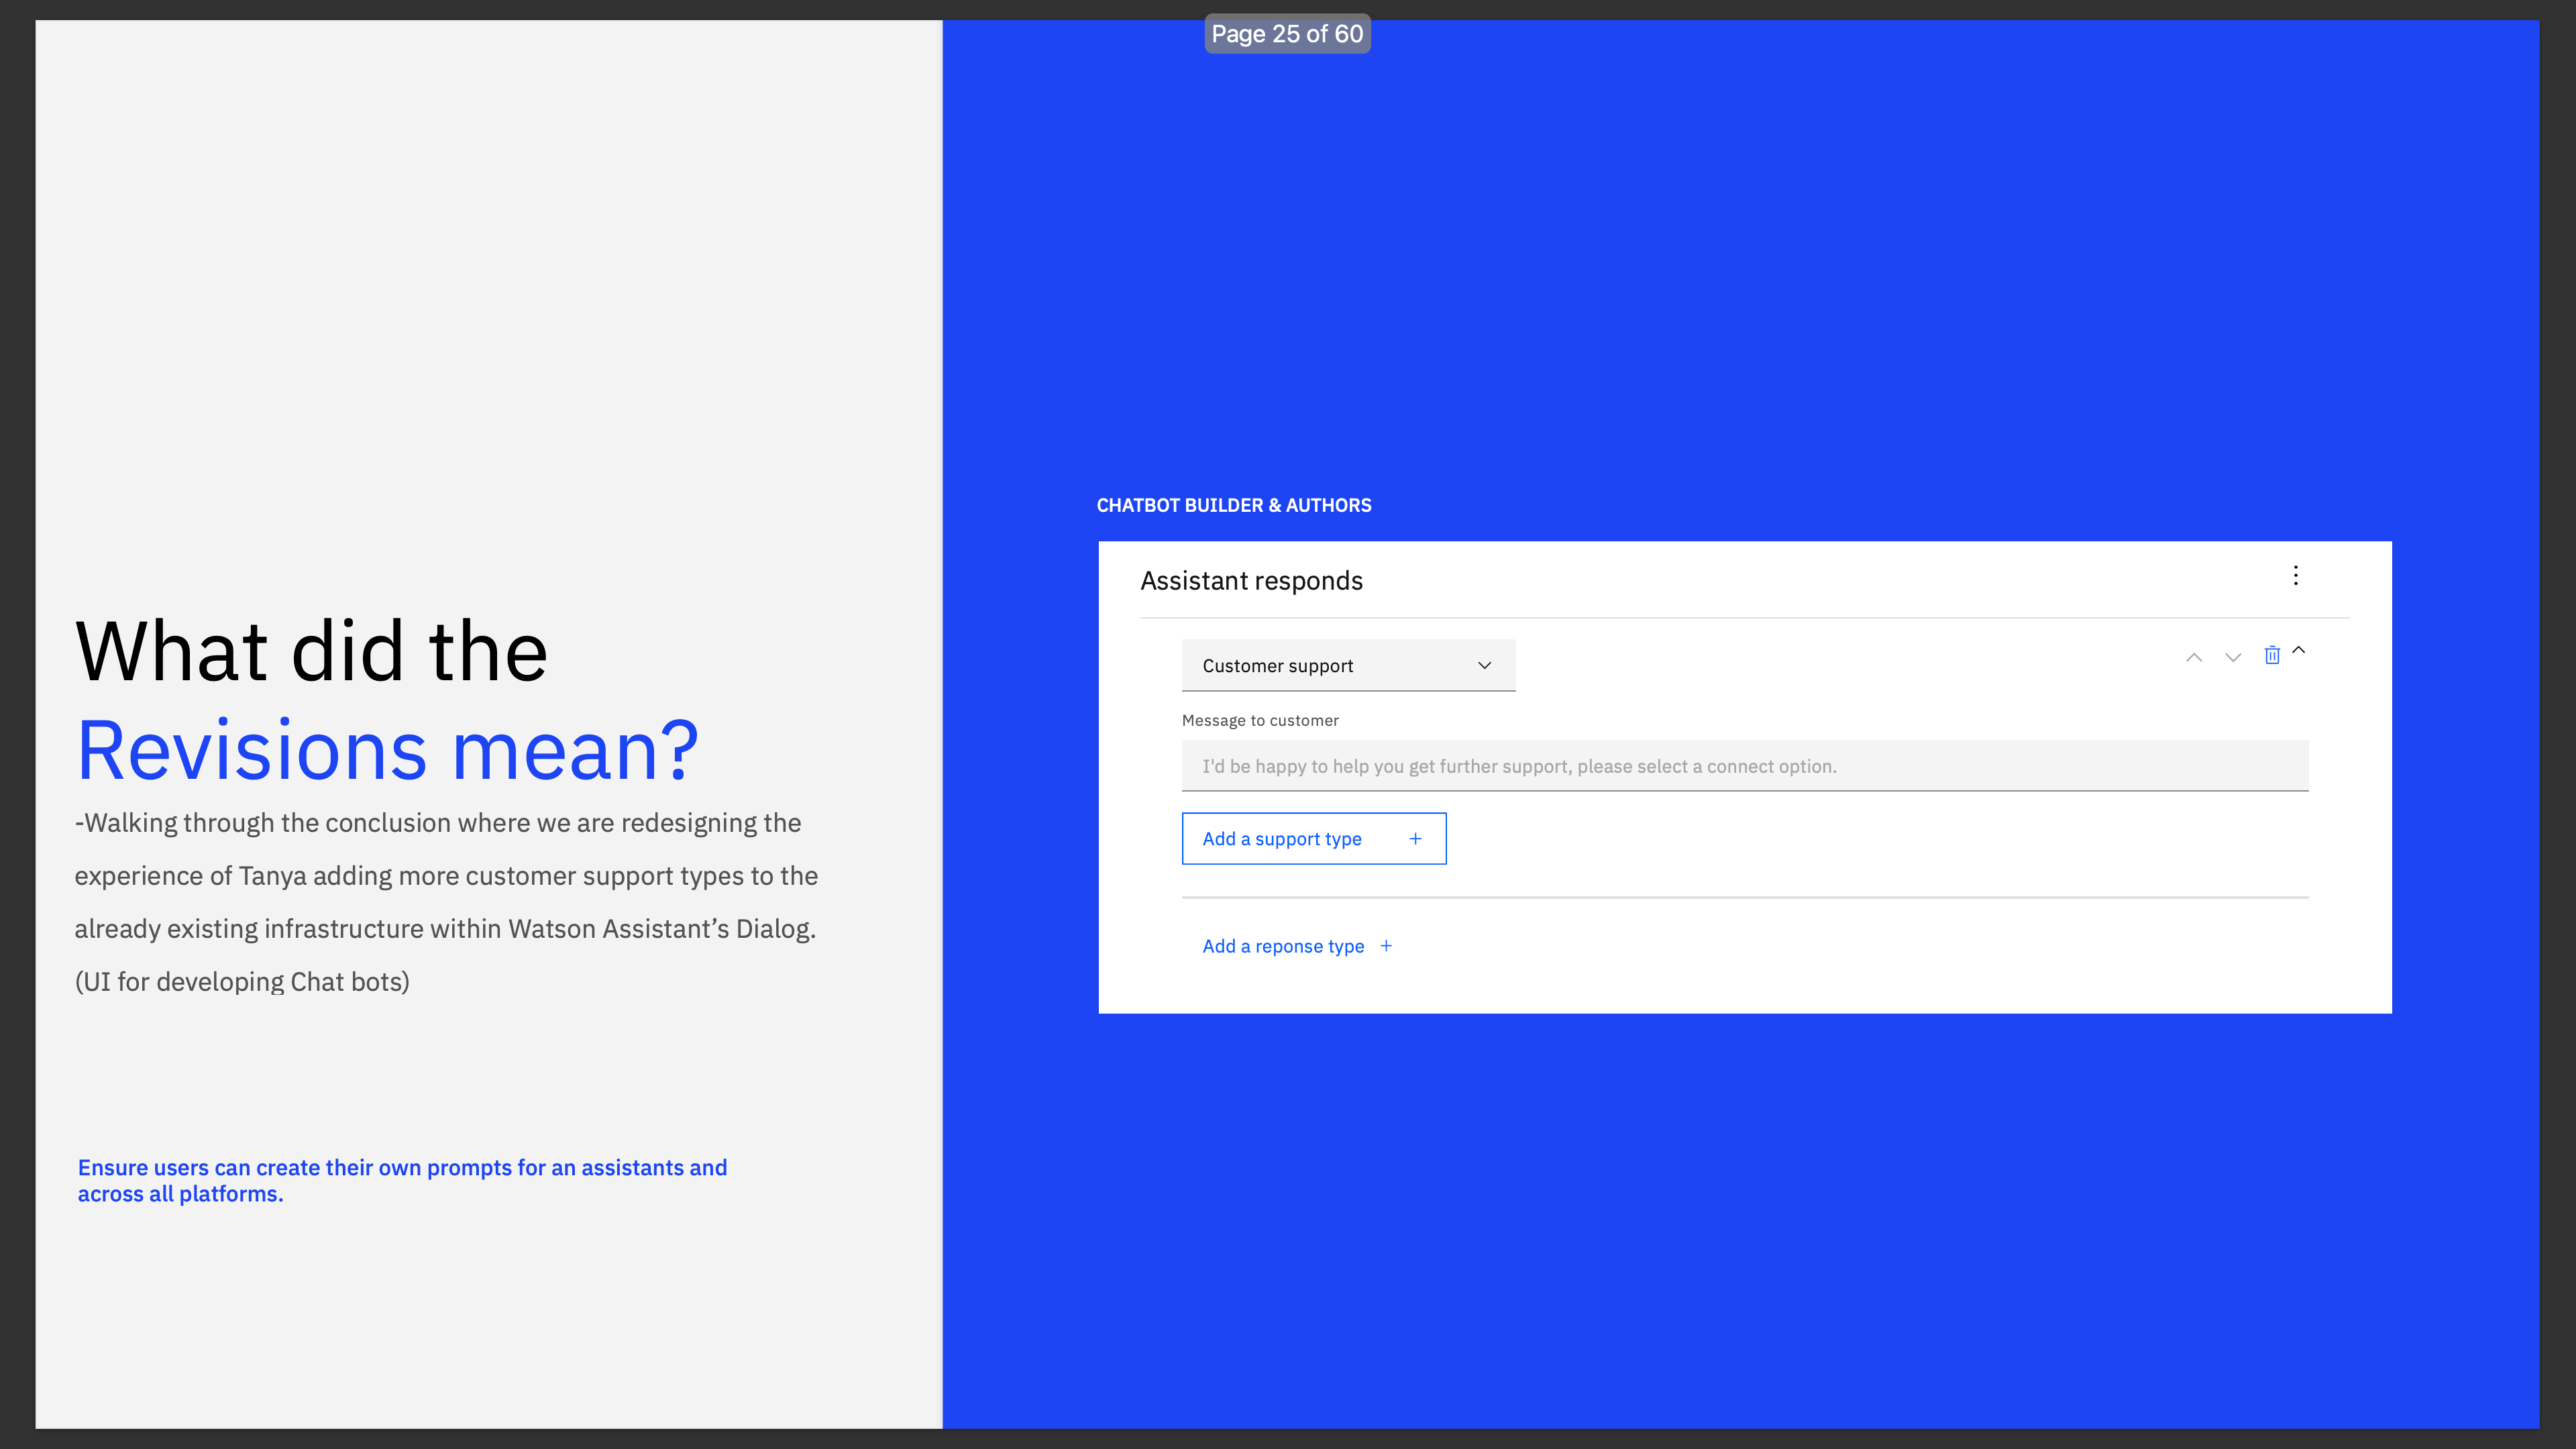Collapse the response with the small caret
The image size is (2576, 1449).
coord(2299,650)
